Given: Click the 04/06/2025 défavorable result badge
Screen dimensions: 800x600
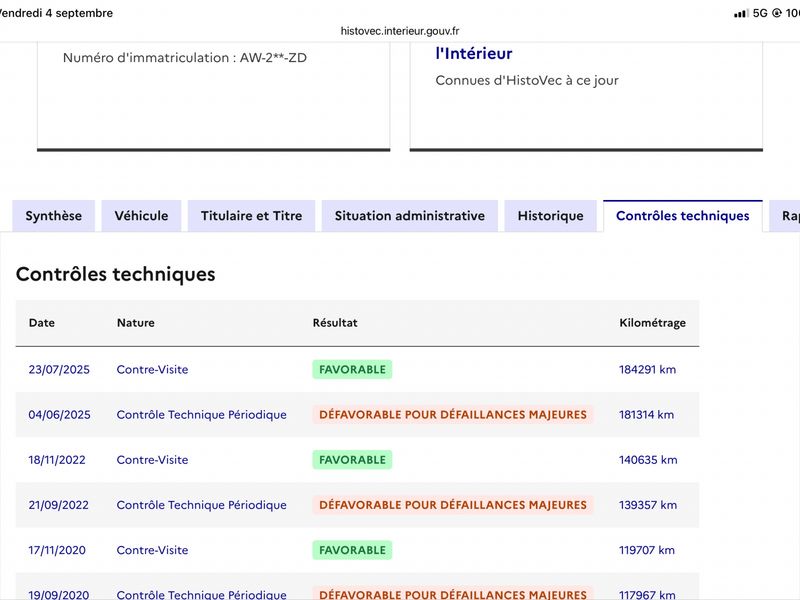Looking at the screenshot, I should (x=453, y=414).
